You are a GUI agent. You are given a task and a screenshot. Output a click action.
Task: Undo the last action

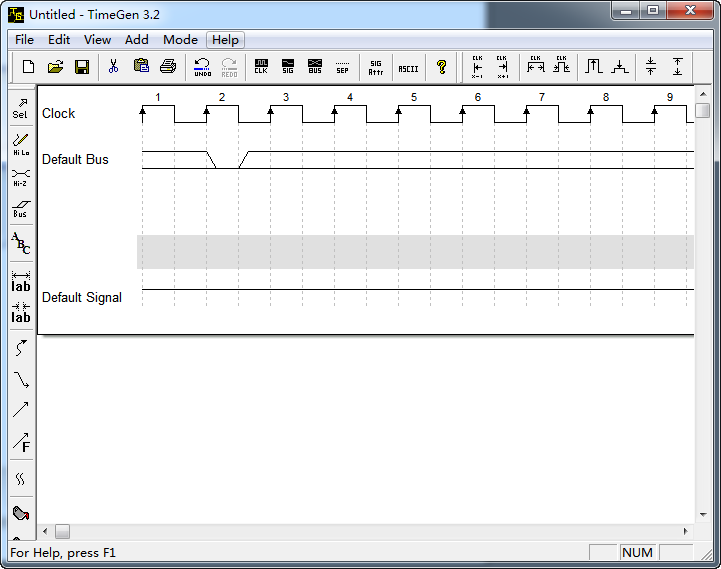pos(202,67)
